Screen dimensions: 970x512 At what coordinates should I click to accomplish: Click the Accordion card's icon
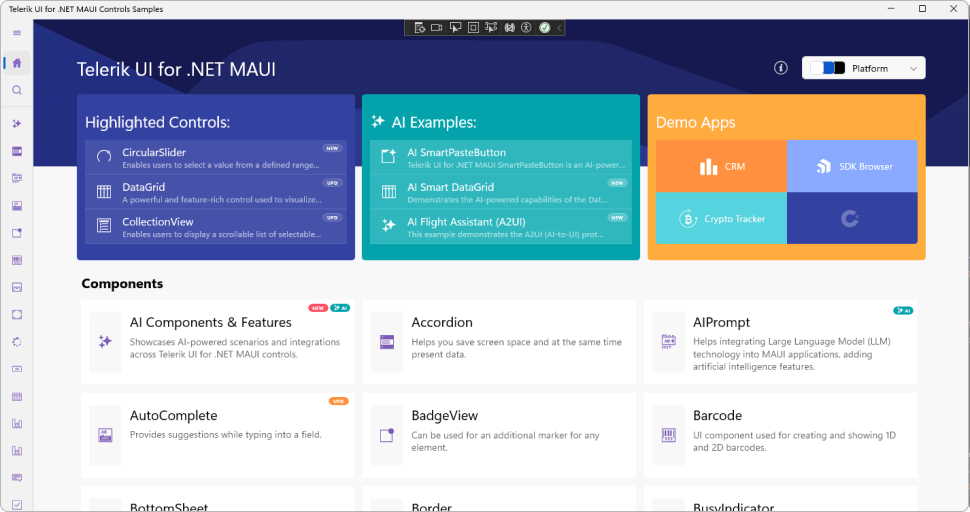(x=387, y=341)
